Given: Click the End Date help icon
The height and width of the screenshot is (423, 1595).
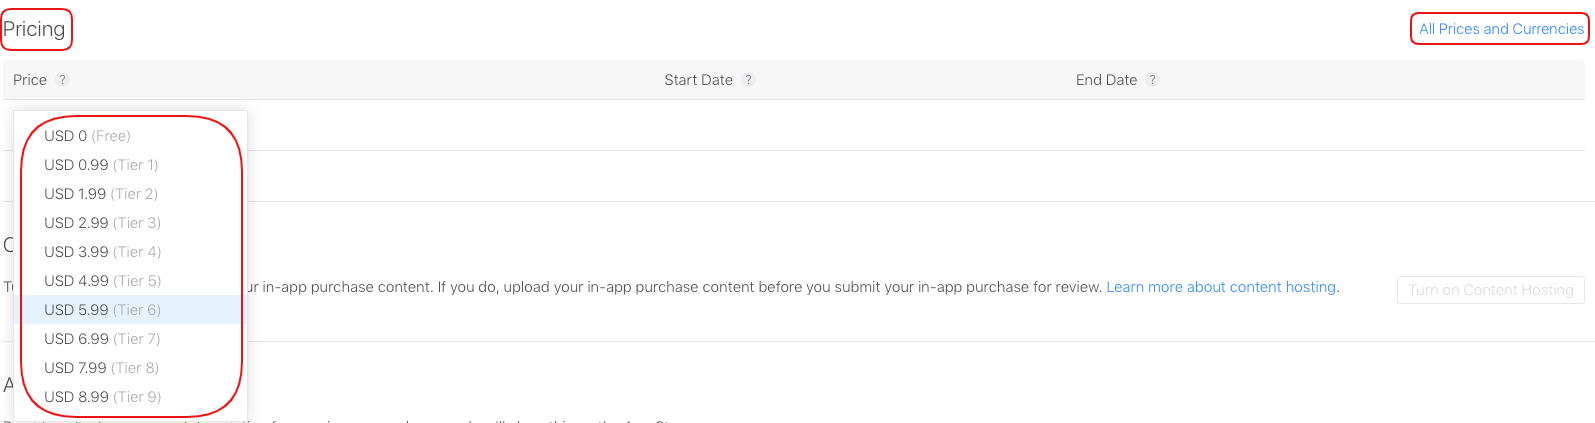Looking at the screenshot, I should pyautogui.click(x=1152, y=80).
